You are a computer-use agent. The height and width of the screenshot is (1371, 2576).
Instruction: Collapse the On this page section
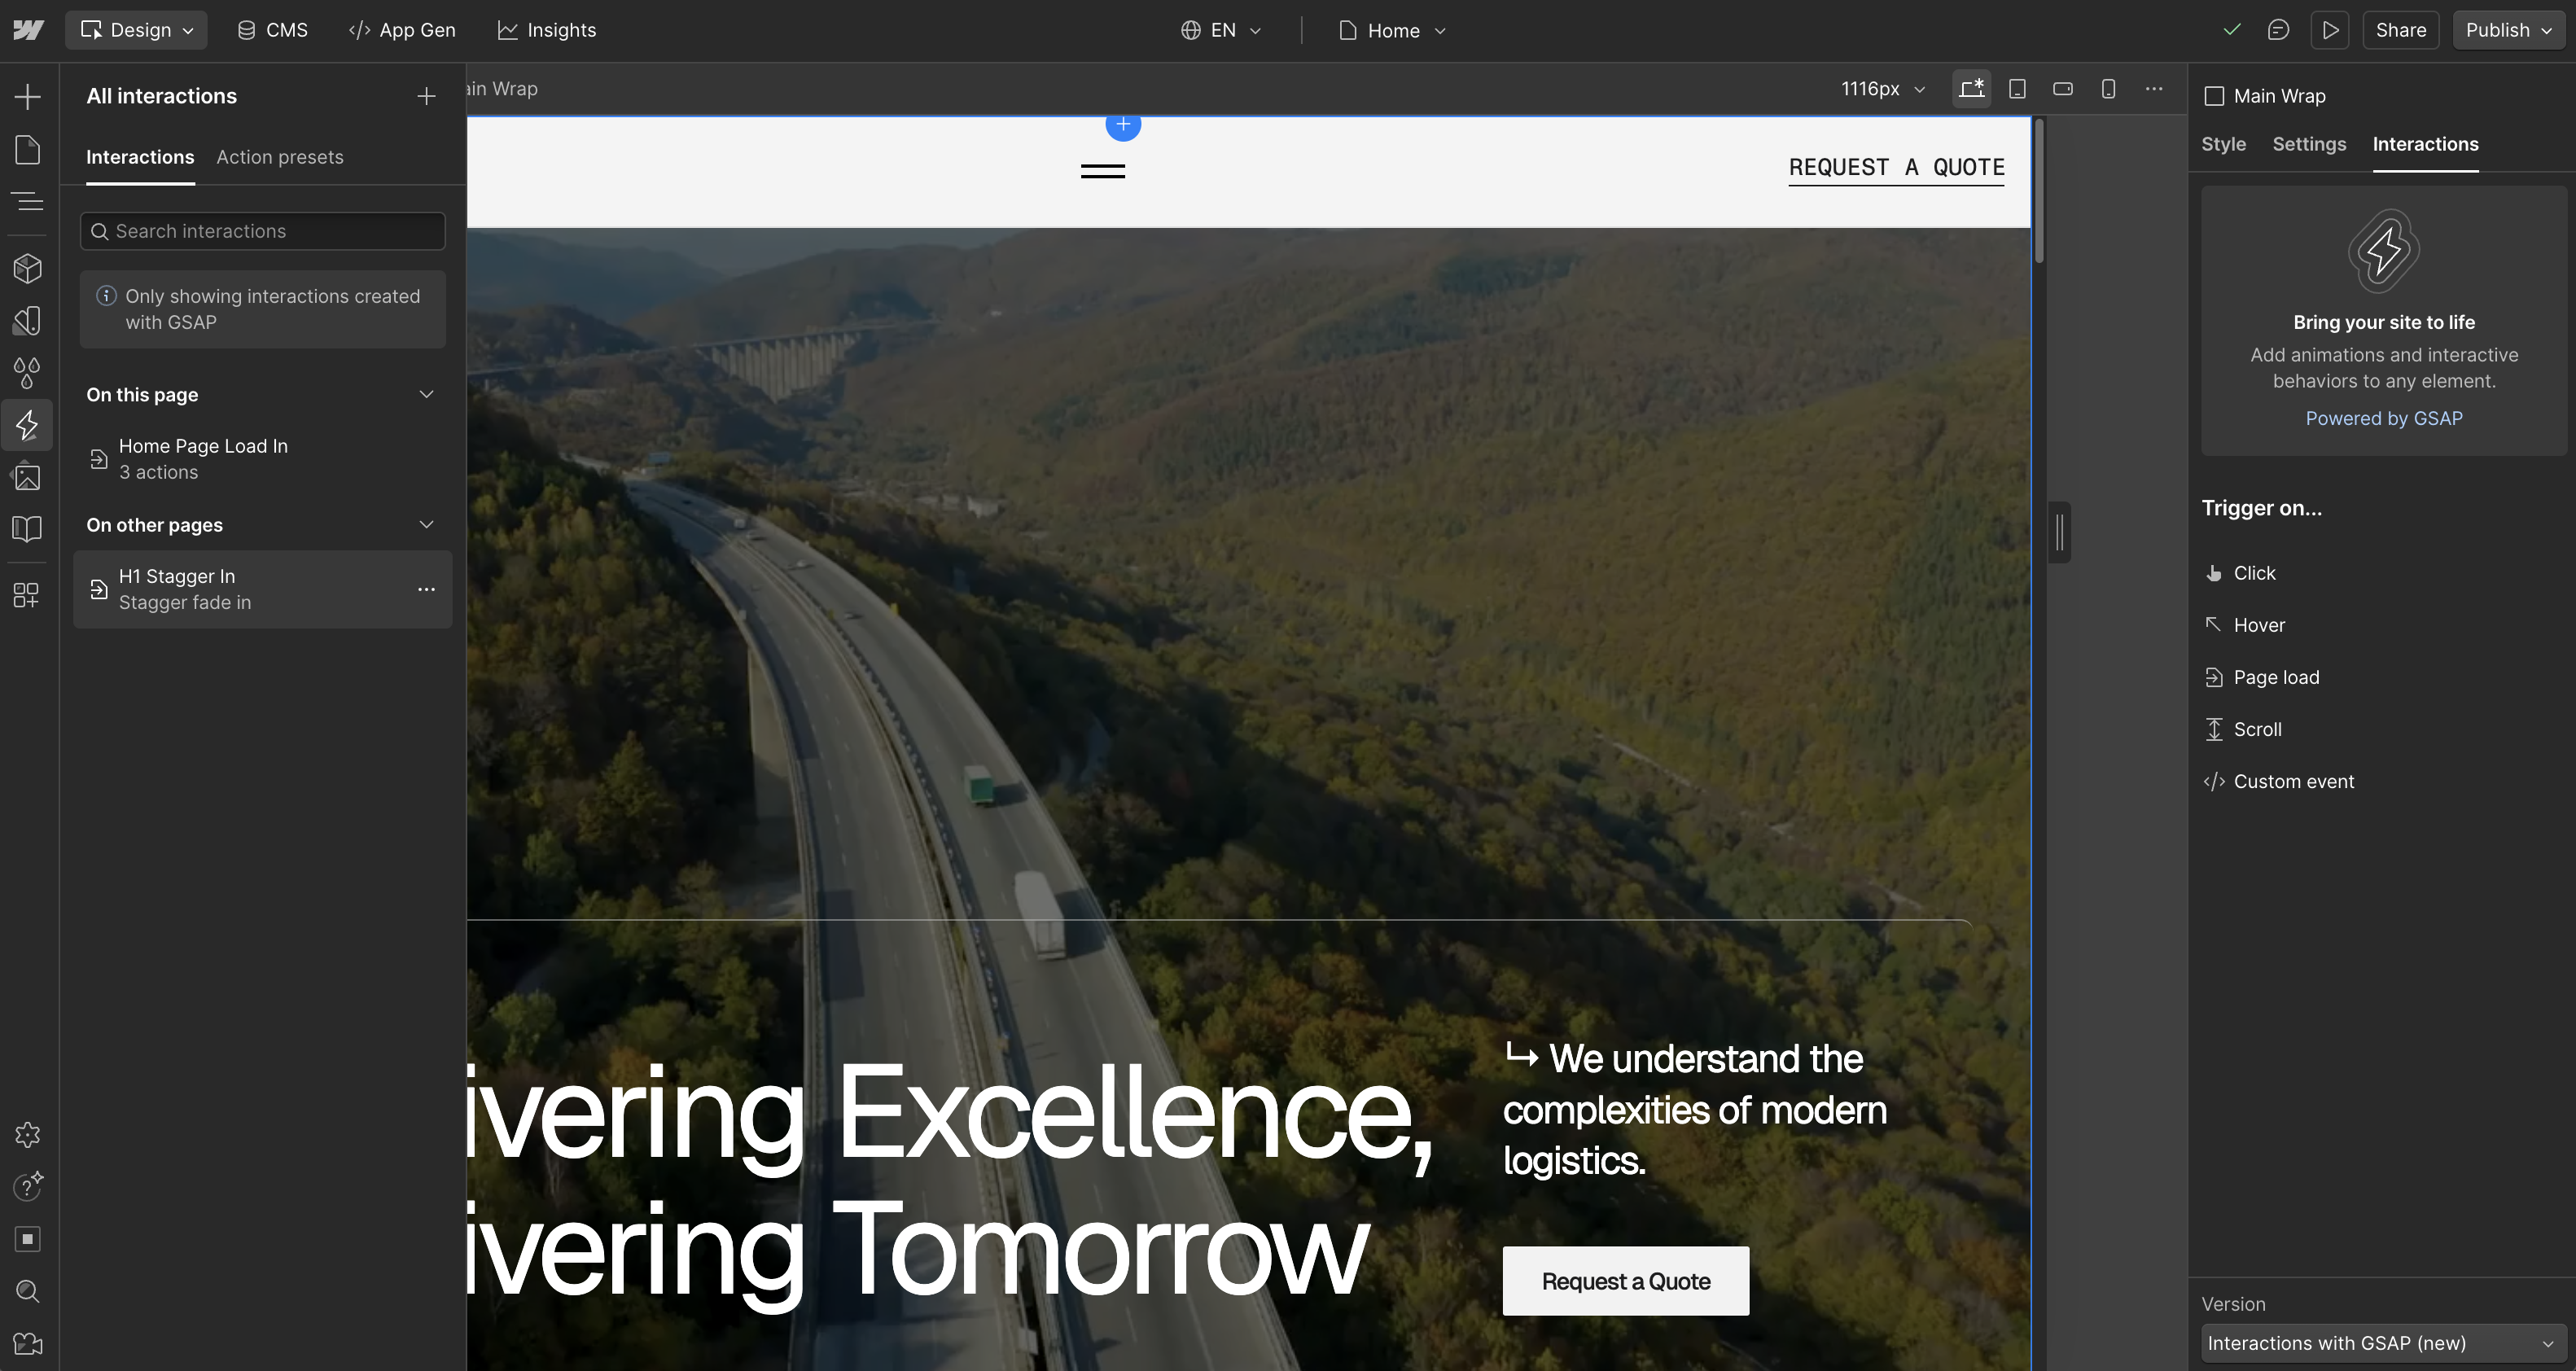point(426,394)
